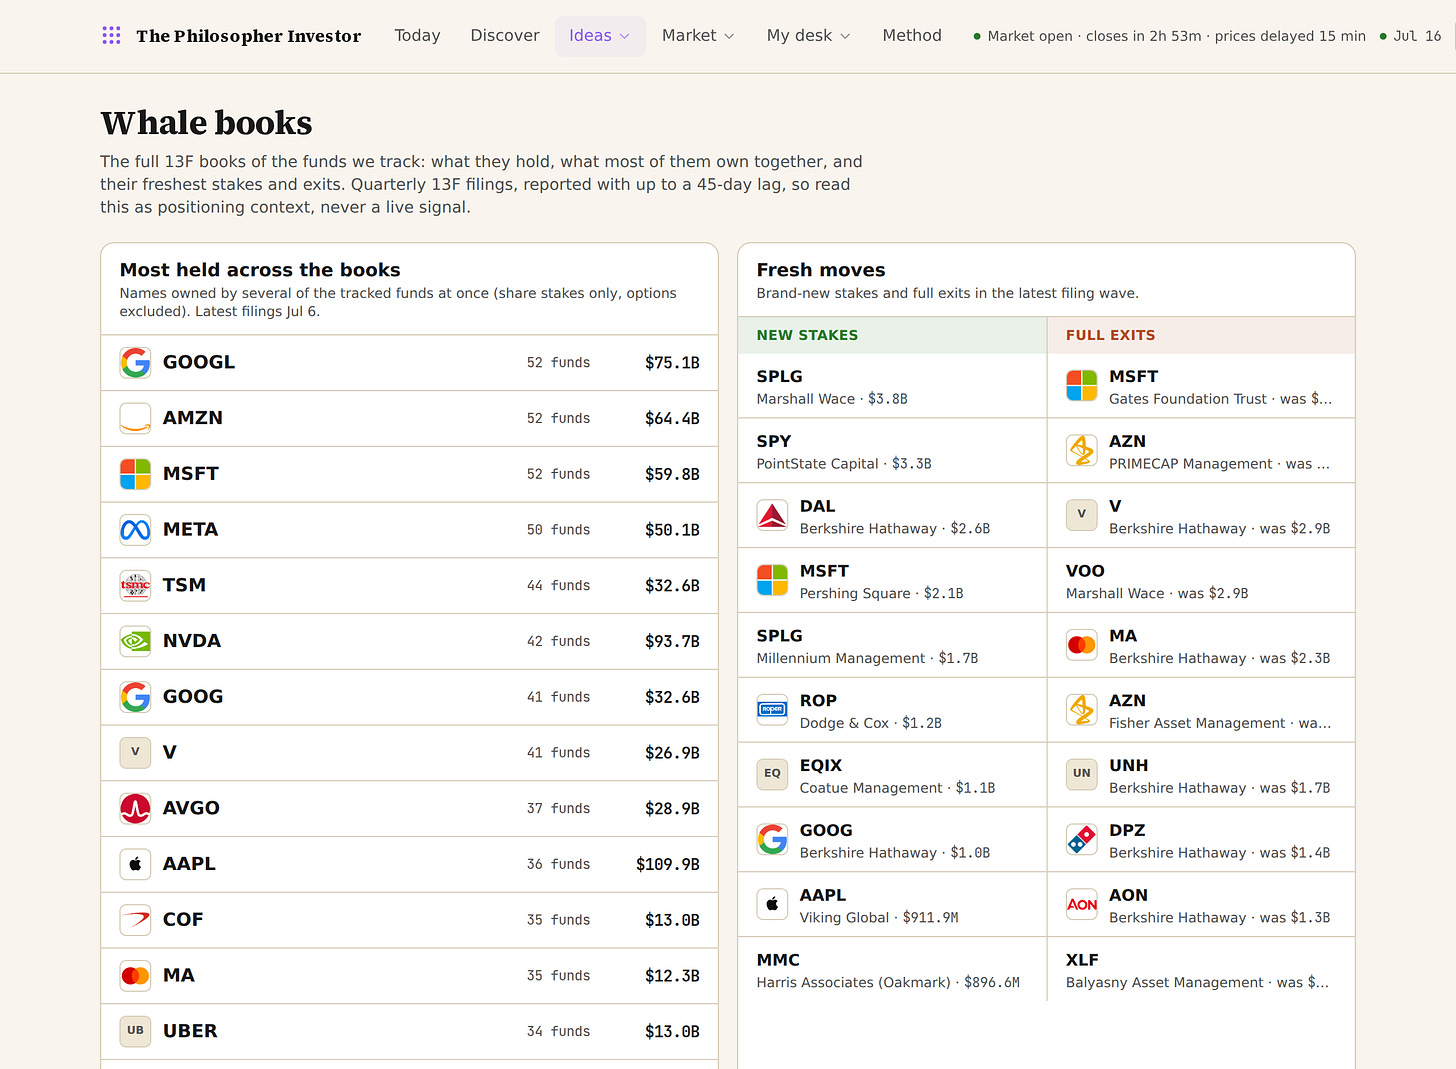Open the Today nav item
This screenshot has height=1069, width=1456.
(x=417, y=36)
